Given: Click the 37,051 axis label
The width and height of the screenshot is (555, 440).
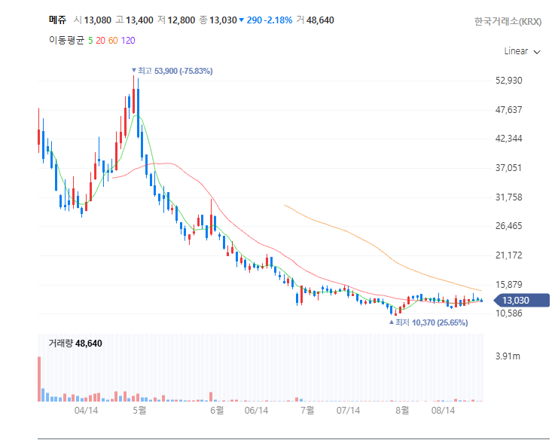Looking at the screenshot, I should point(509,167).
